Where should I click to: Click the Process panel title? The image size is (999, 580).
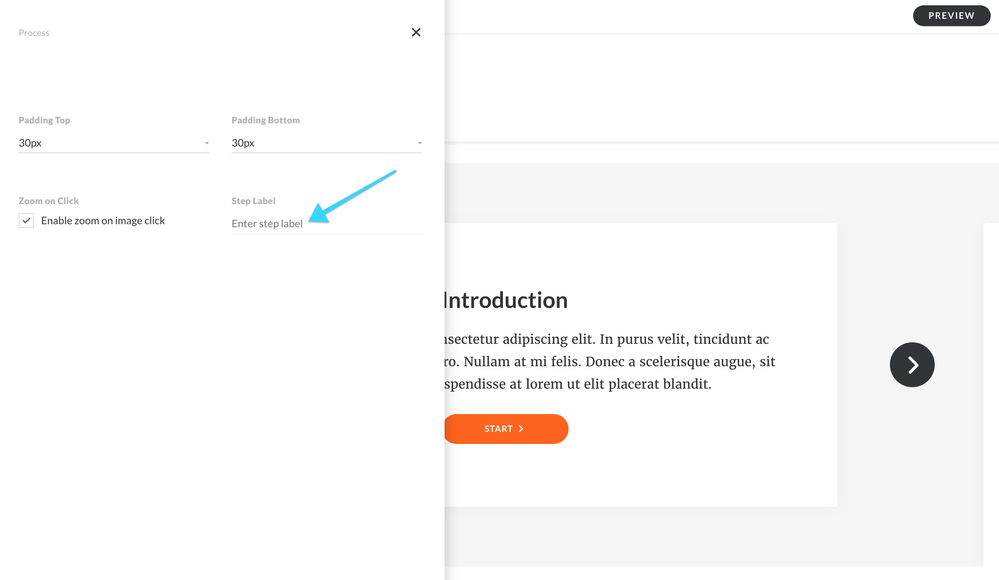(x=34, y=33)
